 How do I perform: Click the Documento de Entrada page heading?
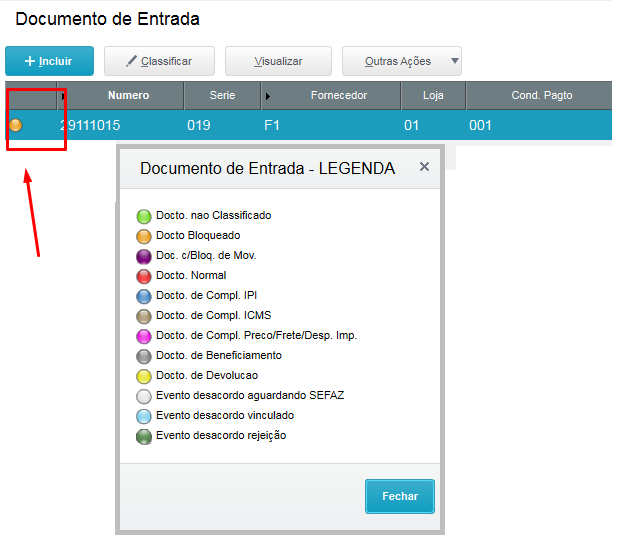107,19
